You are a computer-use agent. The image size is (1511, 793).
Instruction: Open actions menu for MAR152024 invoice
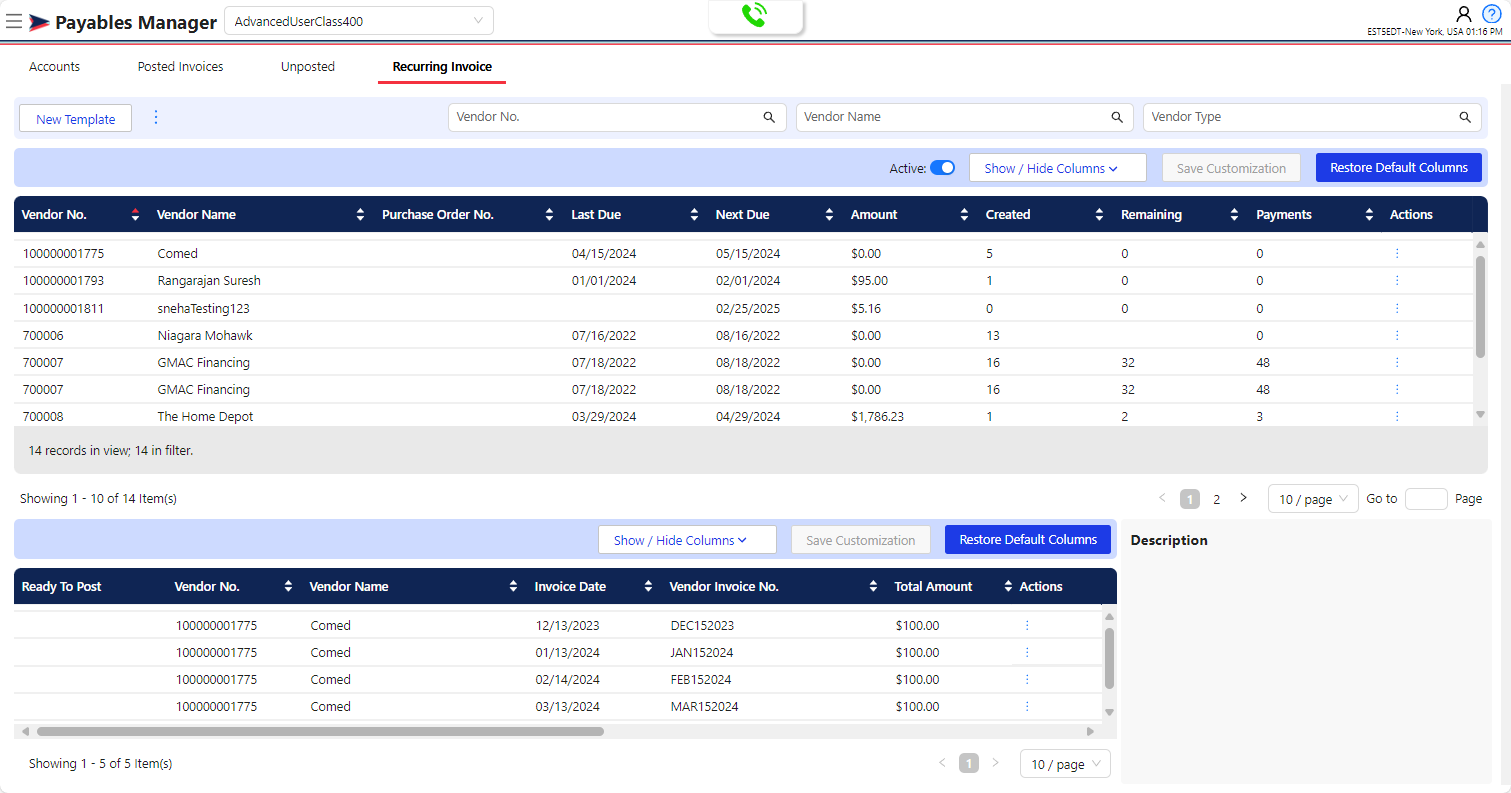(1027, 706)
